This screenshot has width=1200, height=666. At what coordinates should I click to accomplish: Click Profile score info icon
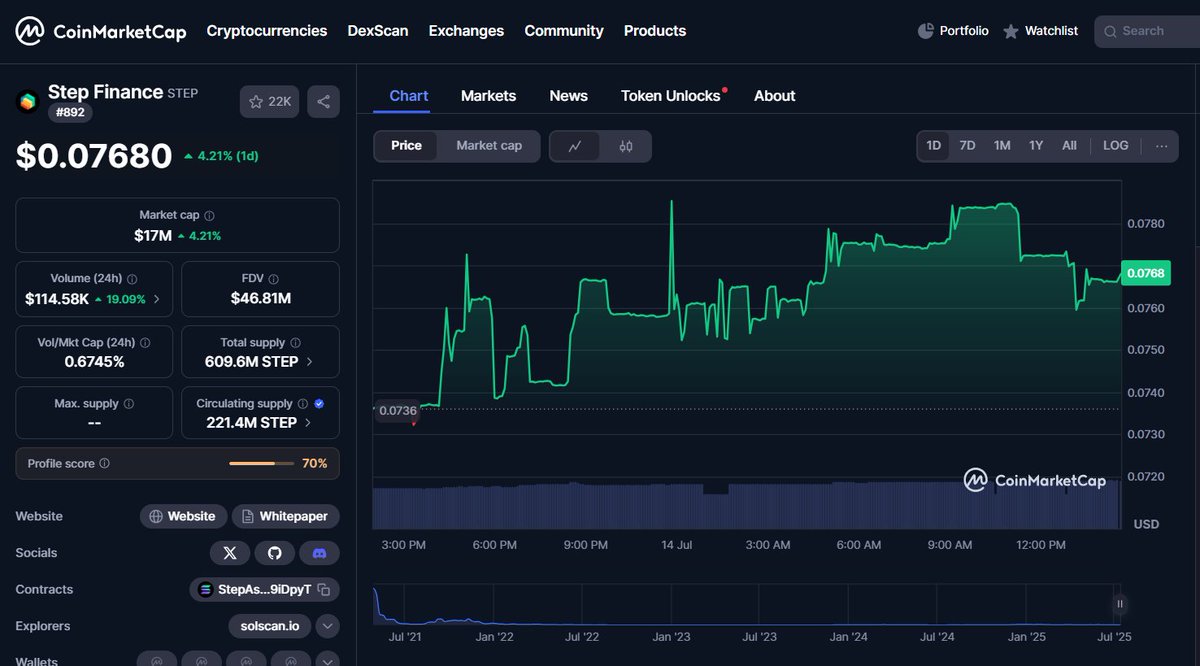pos(104,464)
